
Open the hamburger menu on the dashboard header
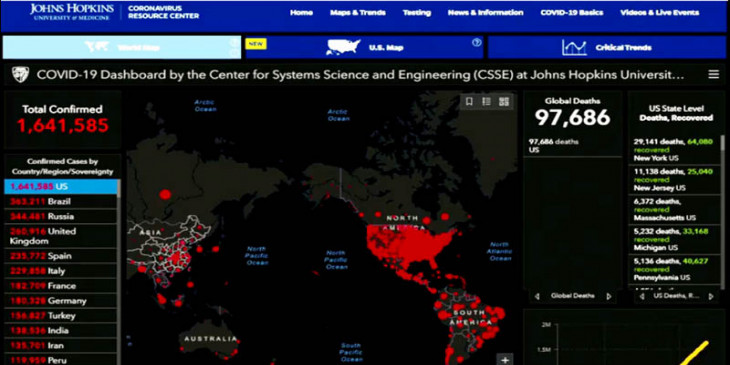pos(713,74)
